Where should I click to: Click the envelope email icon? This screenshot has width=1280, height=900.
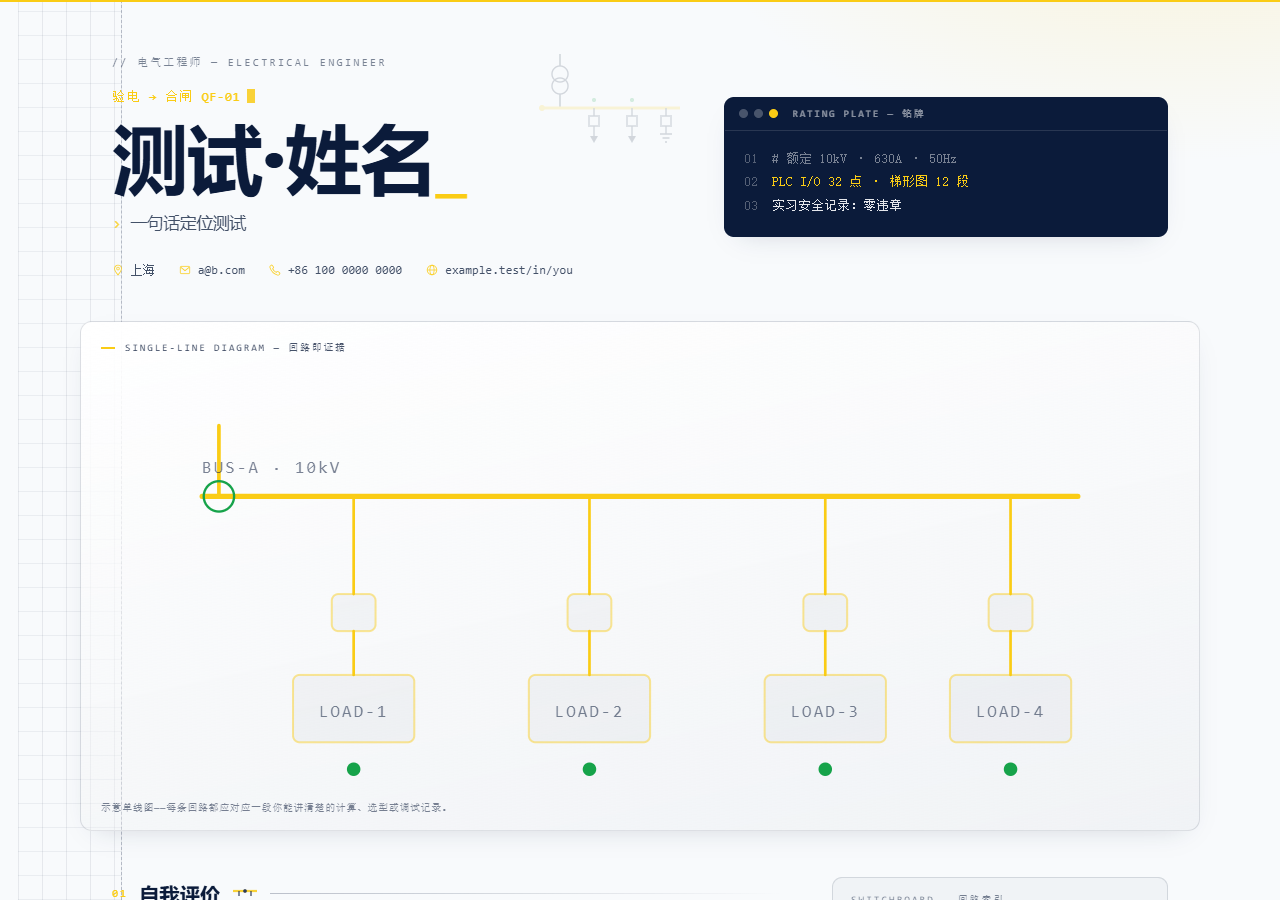[185, 270]
